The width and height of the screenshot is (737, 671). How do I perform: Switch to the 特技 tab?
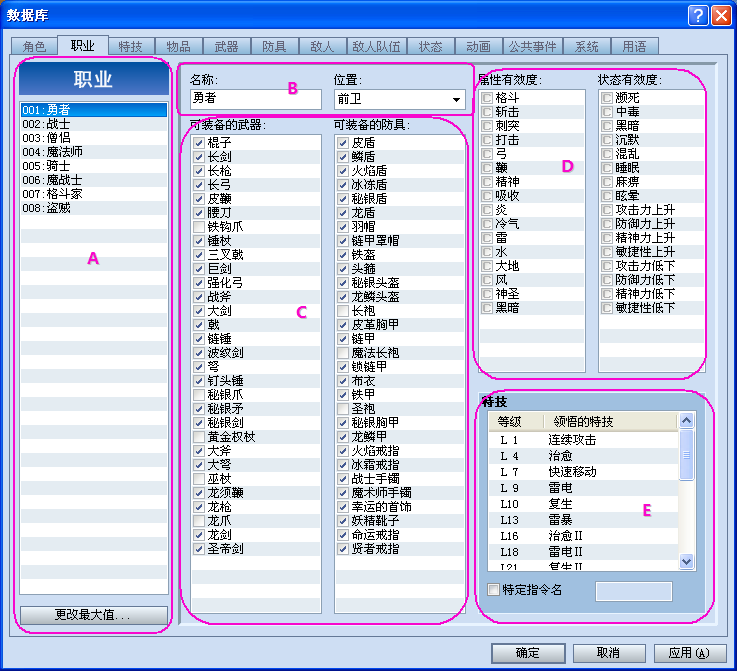click(130, 47)
